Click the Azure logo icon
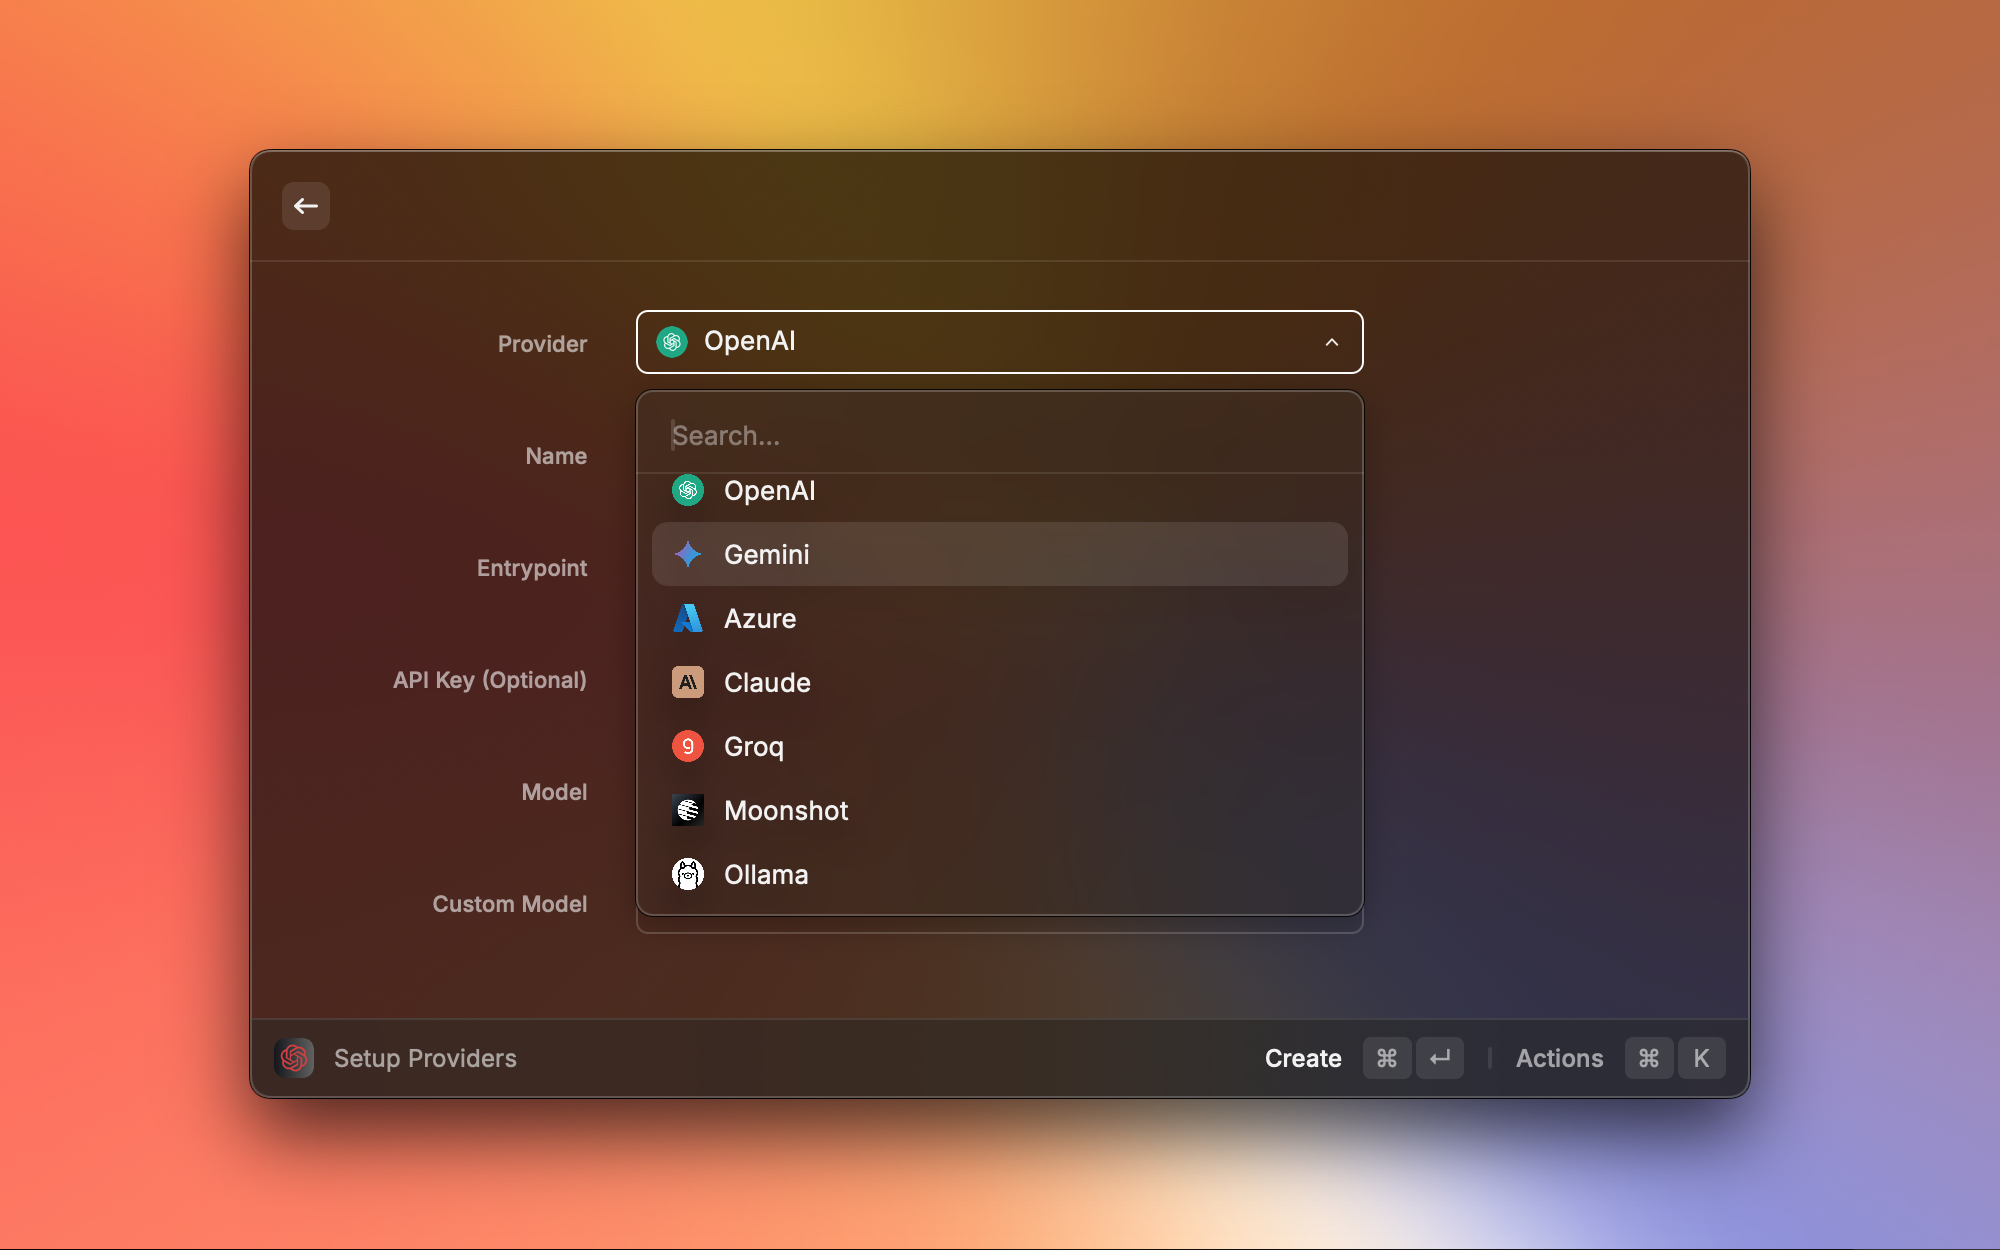 click(x=688, y=618)
